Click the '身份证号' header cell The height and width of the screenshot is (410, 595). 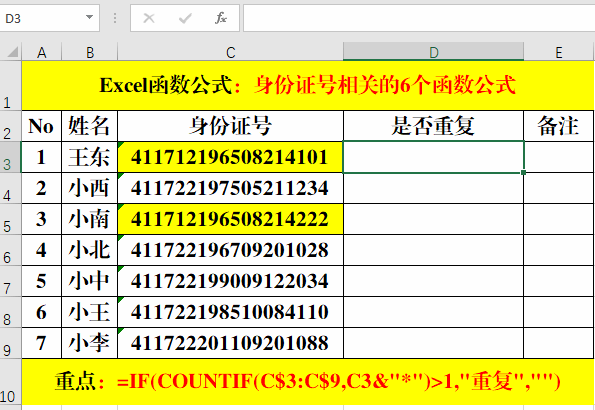point(230,126)
